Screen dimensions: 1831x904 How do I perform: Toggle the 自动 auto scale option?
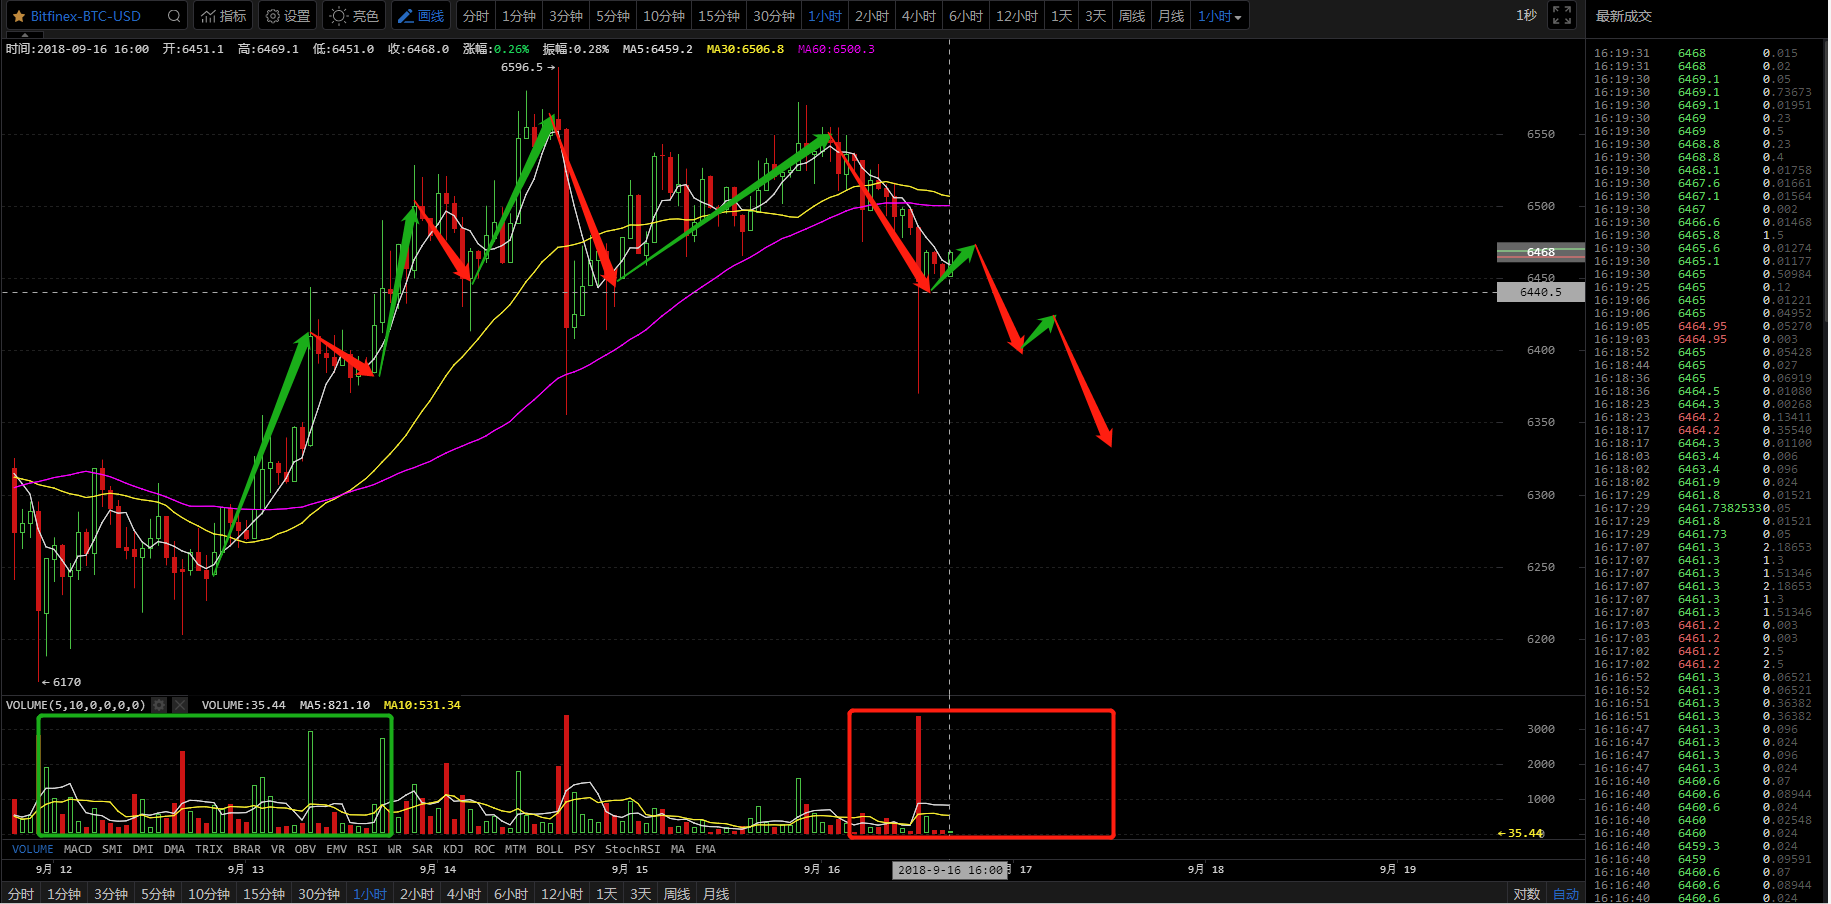pyautogui.click(x=1565, y=894)
